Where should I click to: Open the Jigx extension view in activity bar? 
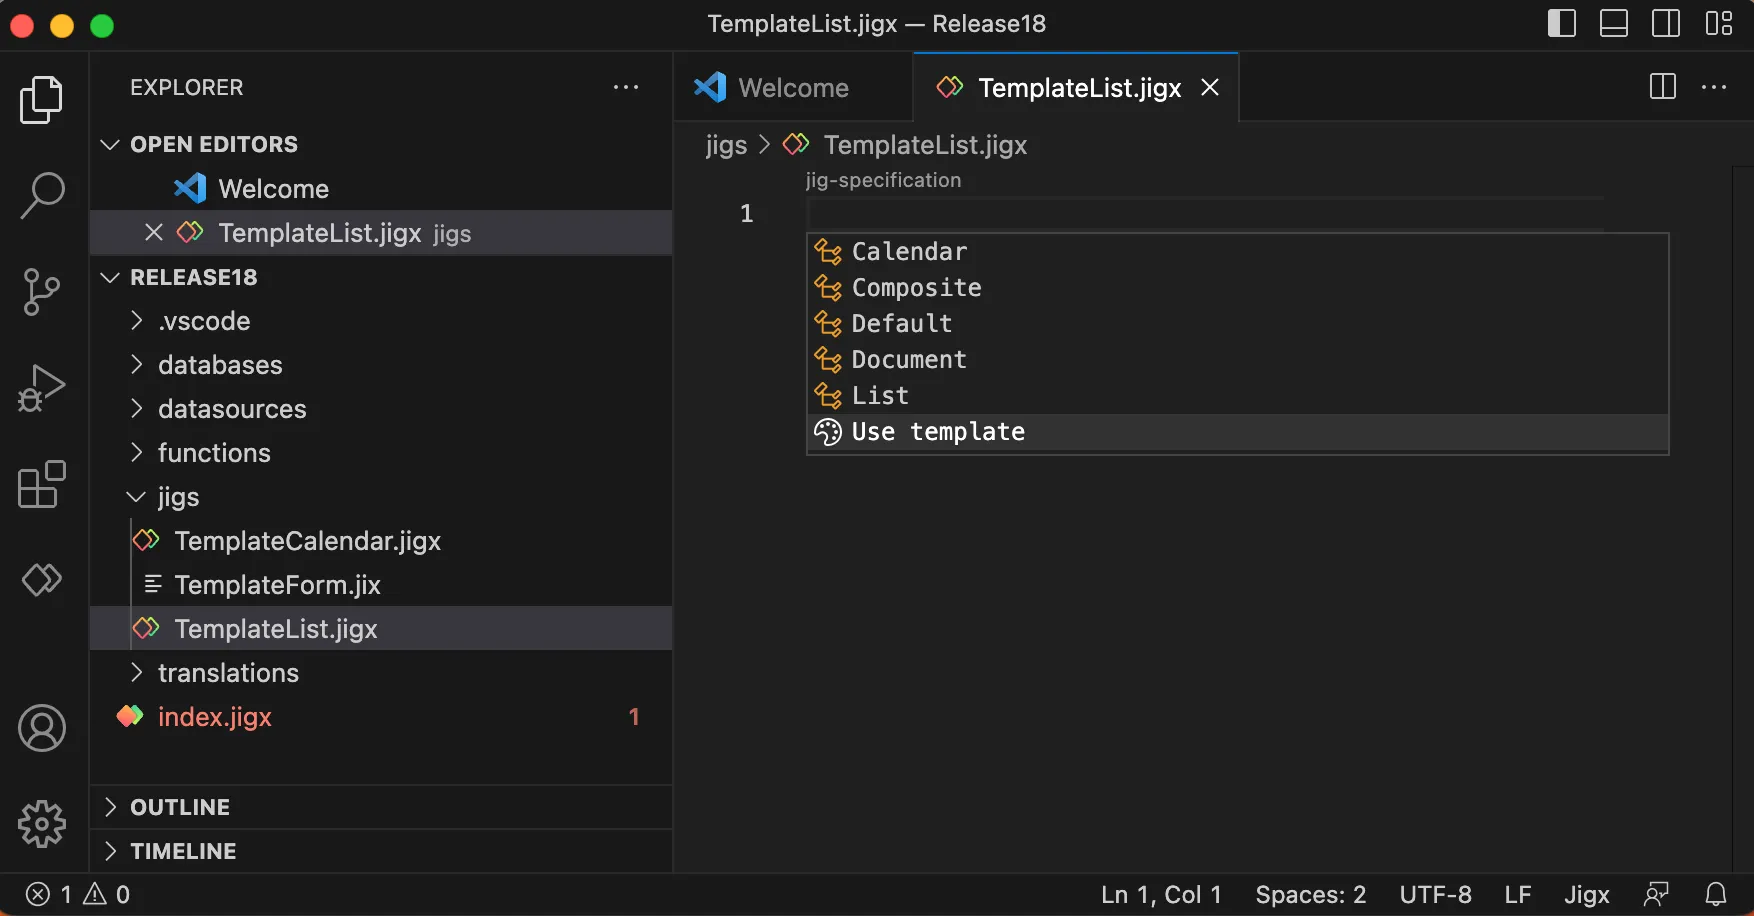click(42, 579)
